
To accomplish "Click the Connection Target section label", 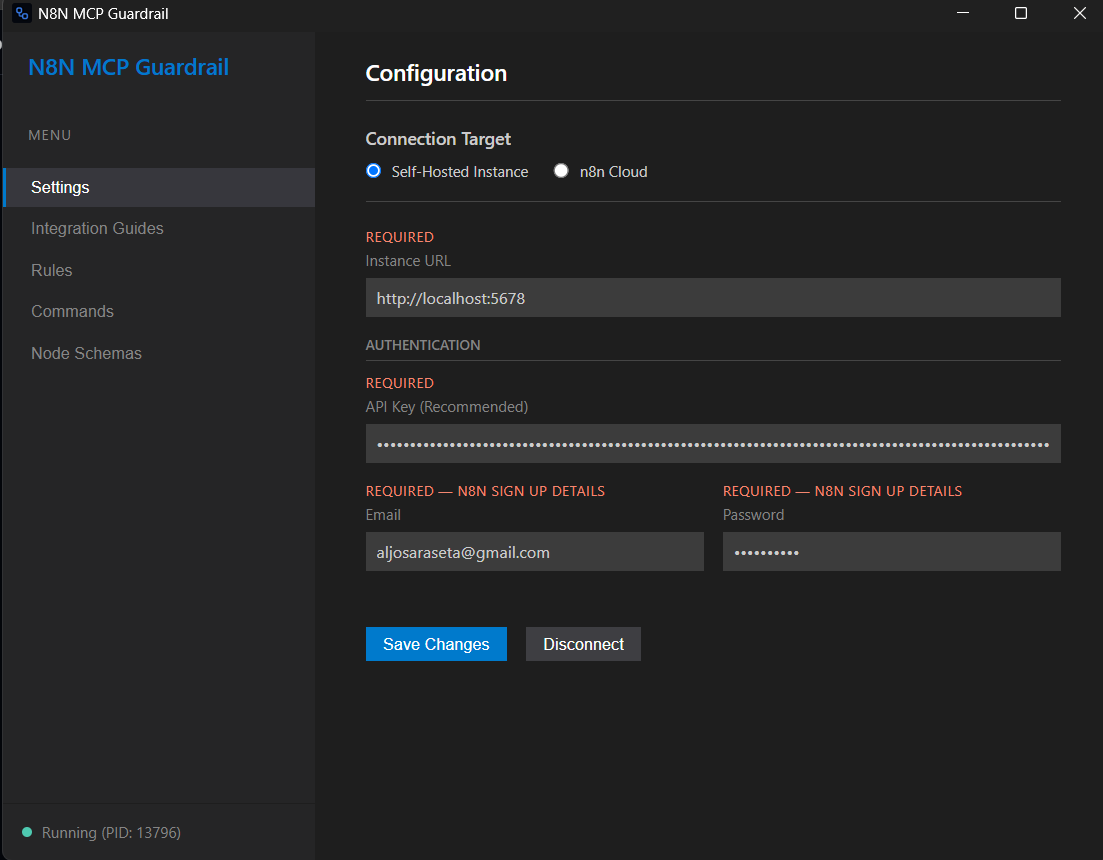I will (x=438, y=139).
